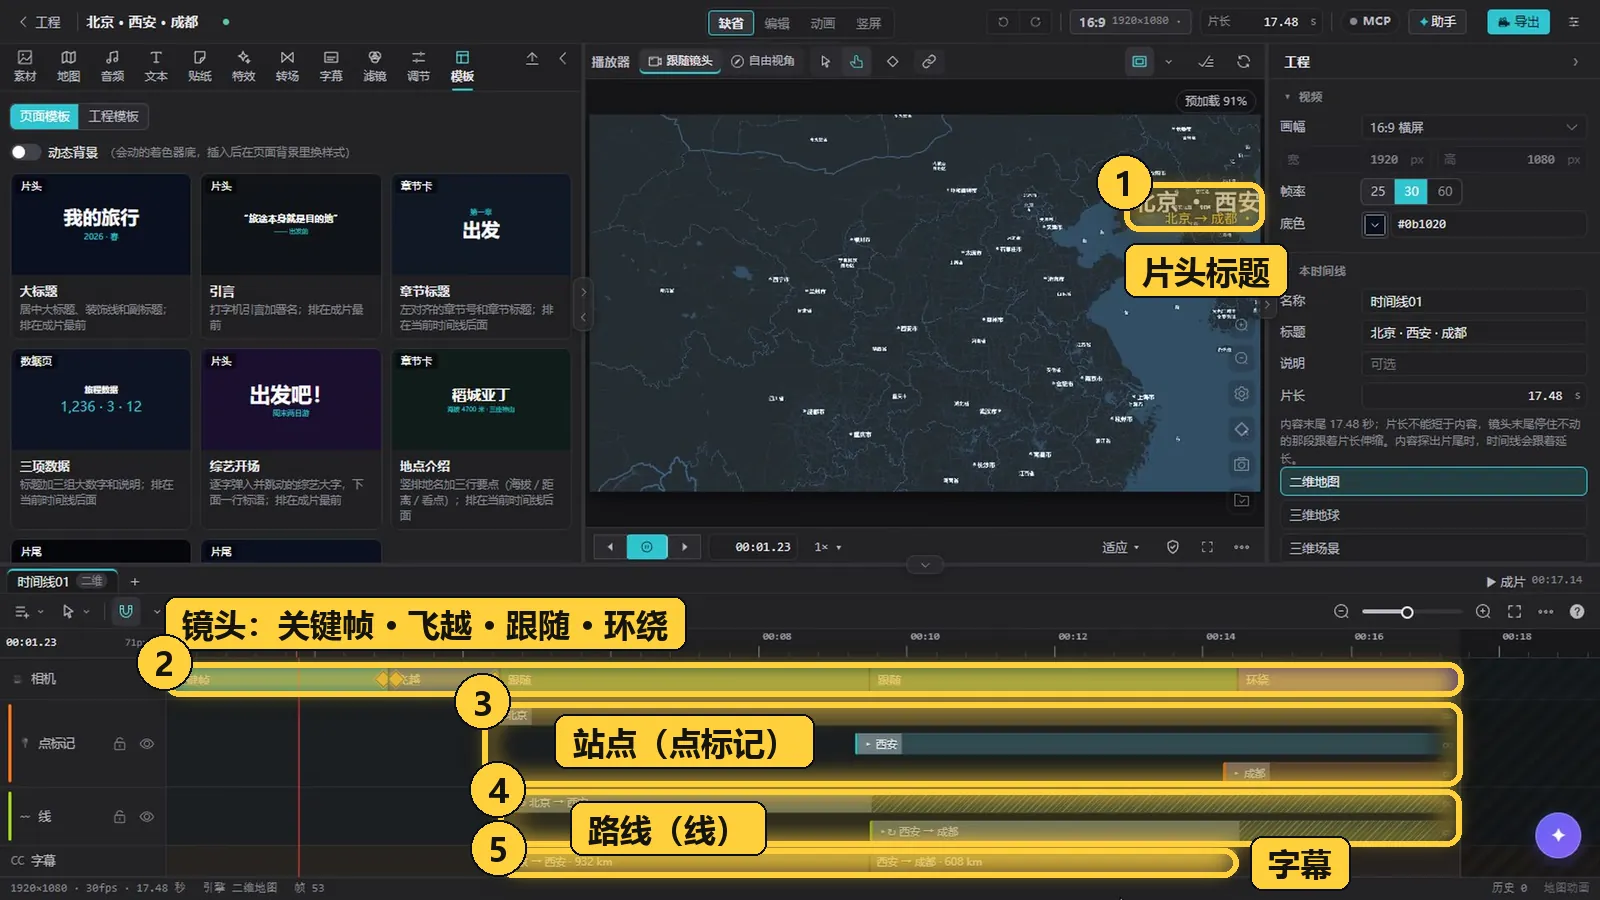This screenshot has width=1600, height=900.
Task: Open the 适应 fit zoom dropdown
Action: 1120,547
